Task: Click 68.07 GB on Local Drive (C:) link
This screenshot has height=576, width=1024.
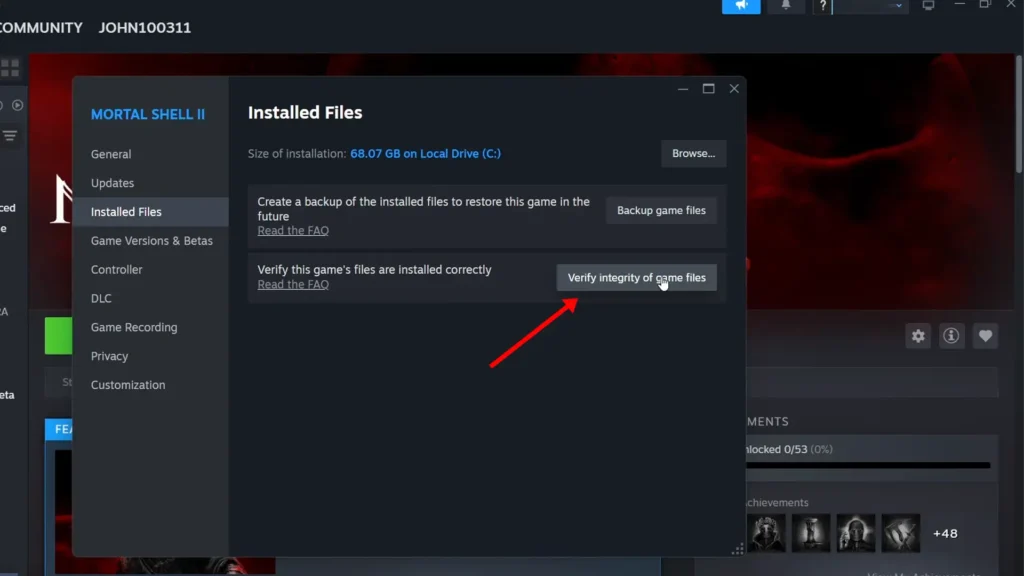Action: (x=425, y=153)
